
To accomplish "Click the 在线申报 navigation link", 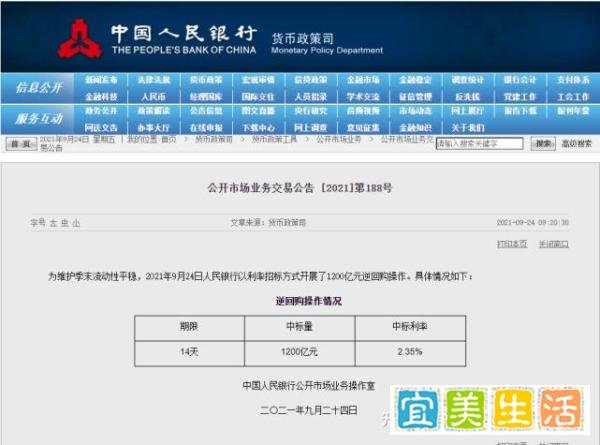I will point(206,128).
